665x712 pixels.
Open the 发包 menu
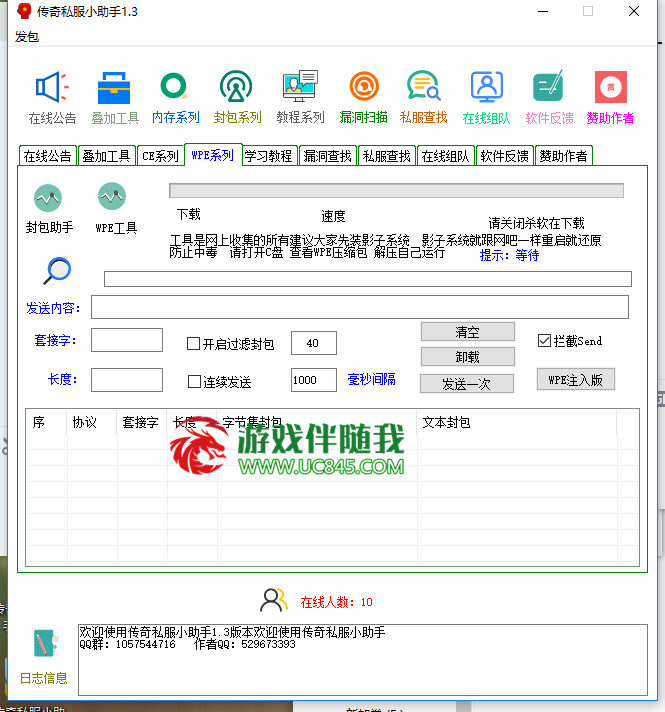click(27, 37)
